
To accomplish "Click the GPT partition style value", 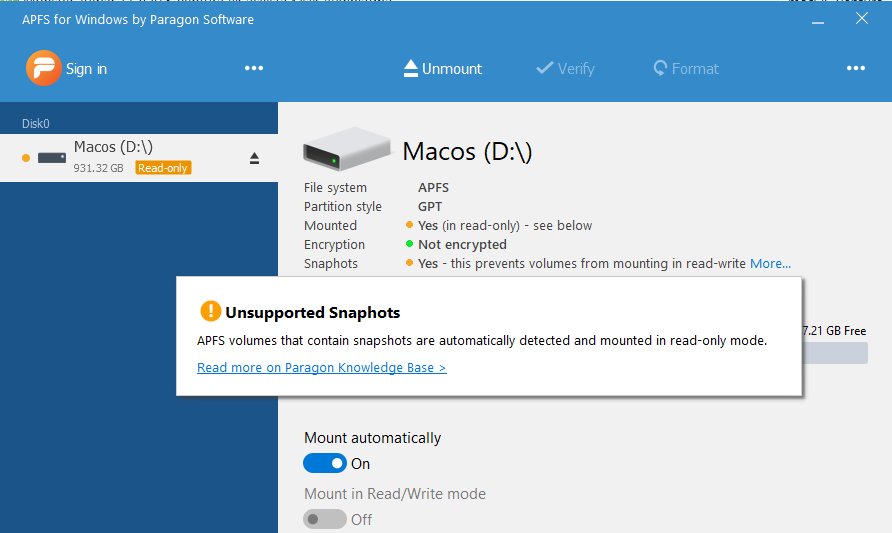I will click(x=430, y=206).
